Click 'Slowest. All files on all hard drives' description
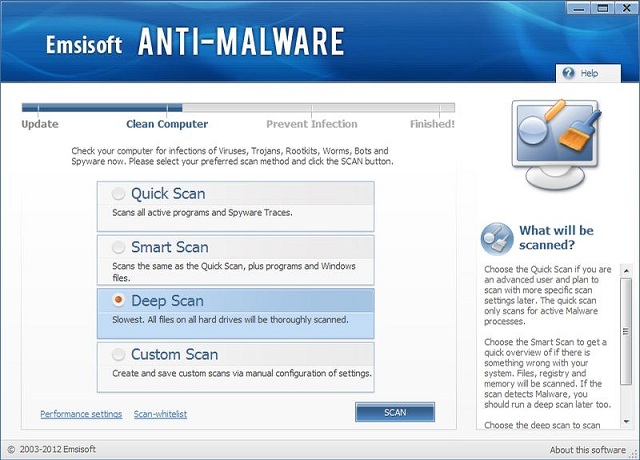The height and width of the screenshot is (460, 640). click(230, 320)
